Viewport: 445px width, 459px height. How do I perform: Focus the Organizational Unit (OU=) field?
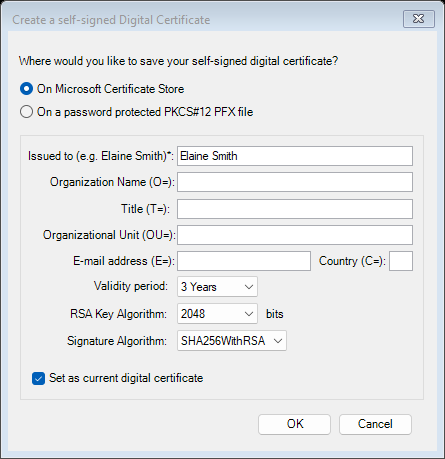click(295, 235)
